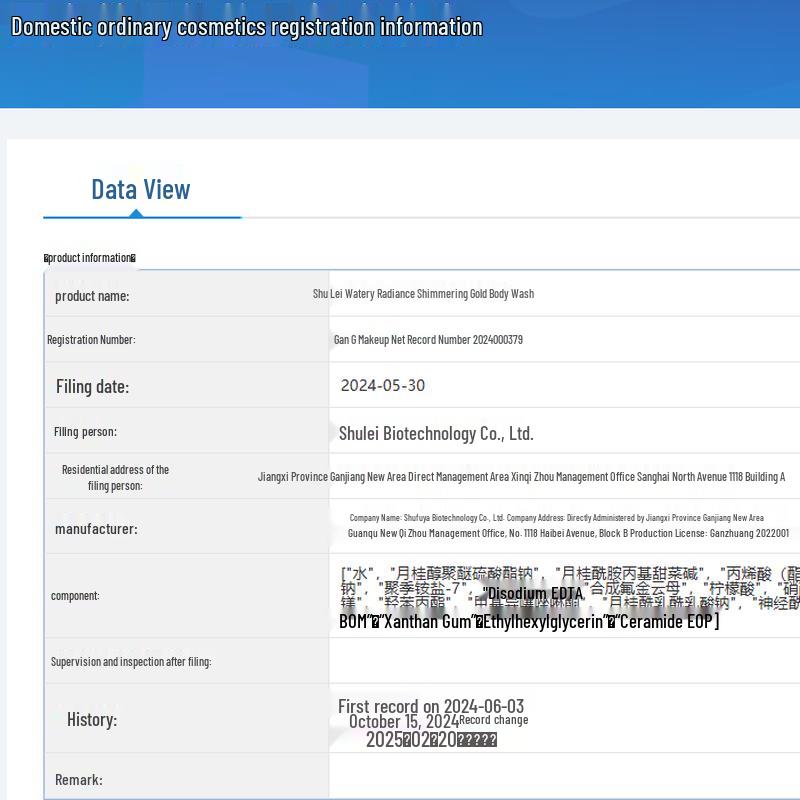
Task: Click the Residential address of filing person label
Action: 115,477
